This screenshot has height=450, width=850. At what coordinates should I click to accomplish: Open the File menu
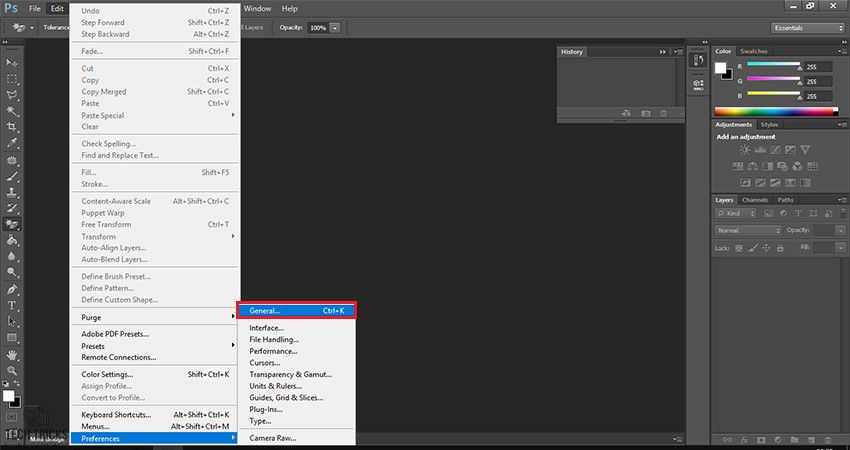(x=35, y=9)
